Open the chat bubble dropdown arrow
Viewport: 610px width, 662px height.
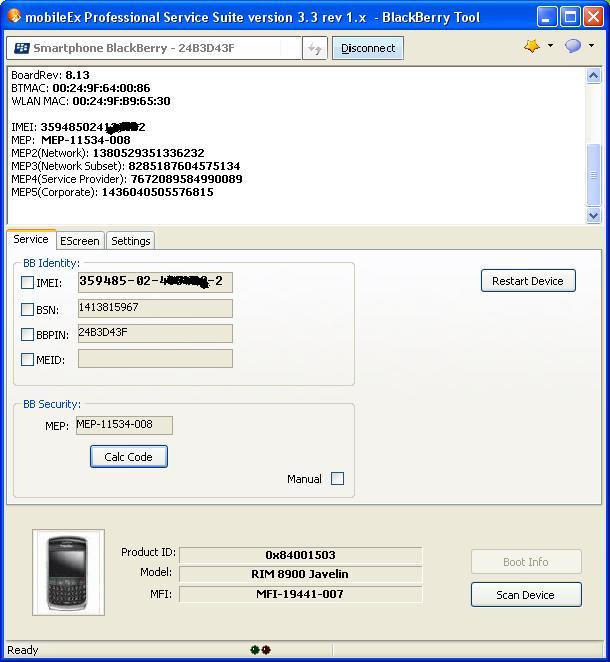point(591,45)
